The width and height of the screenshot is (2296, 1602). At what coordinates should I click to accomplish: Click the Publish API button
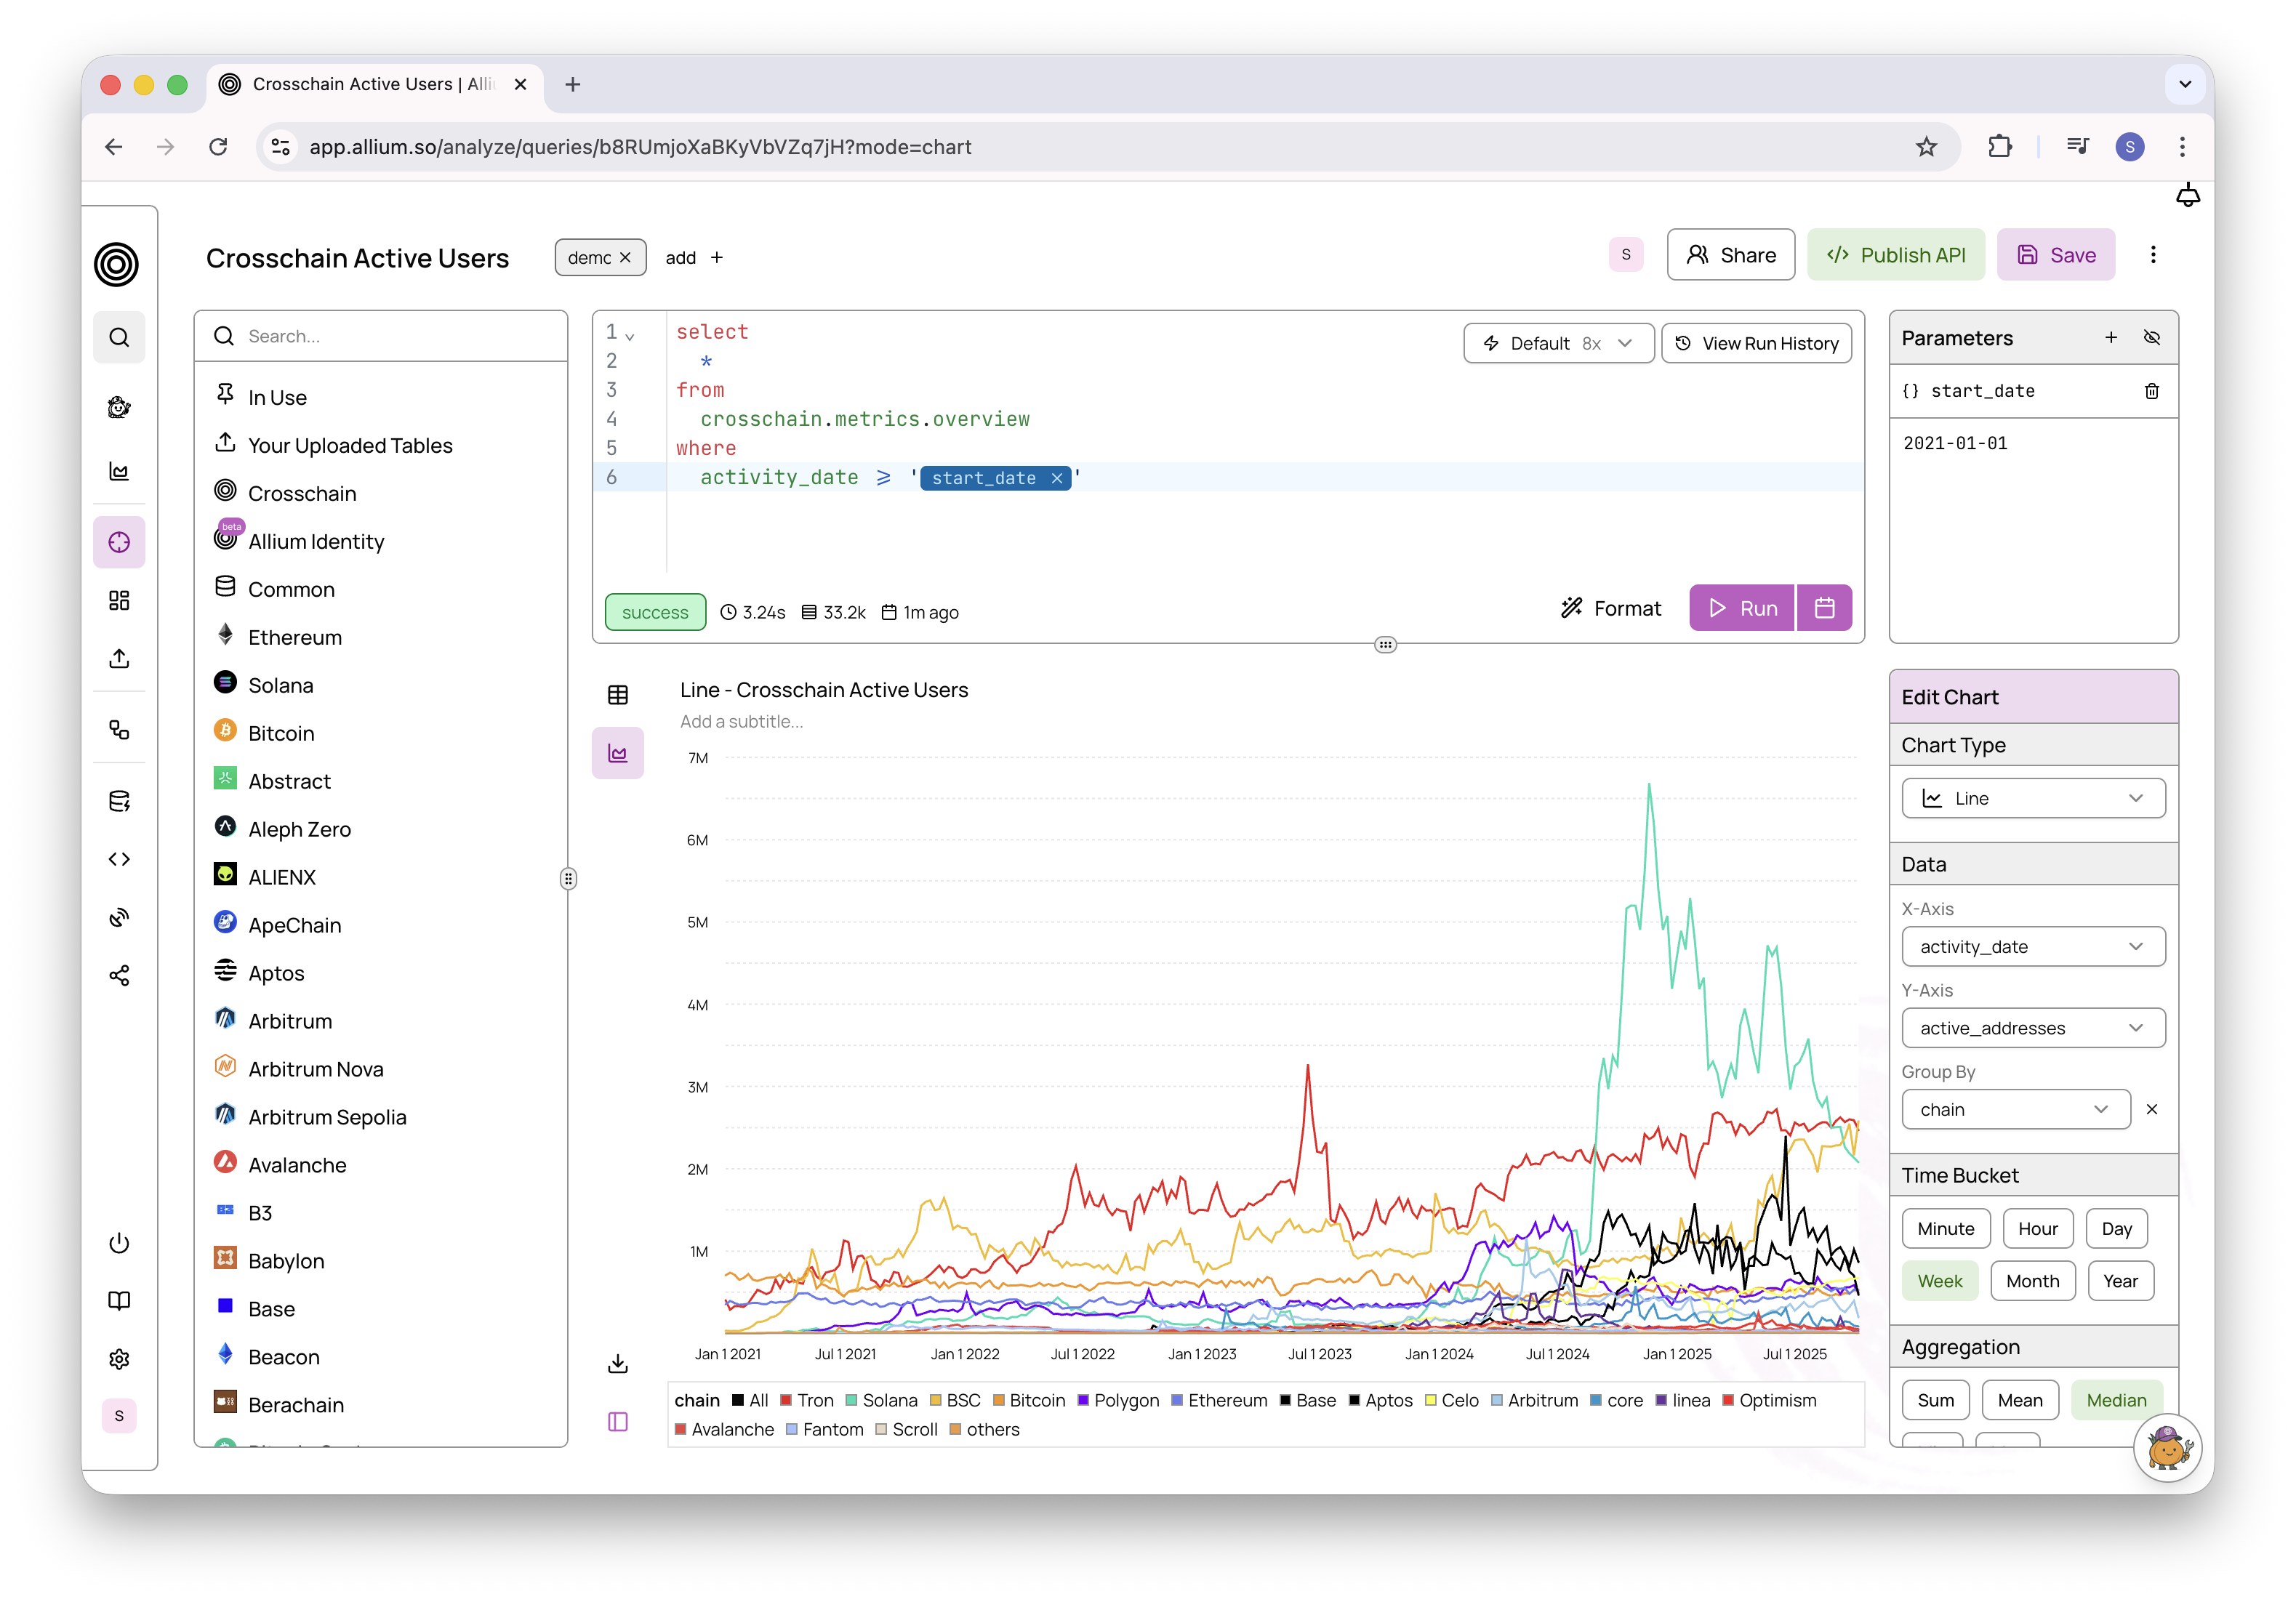point(1895,255)
